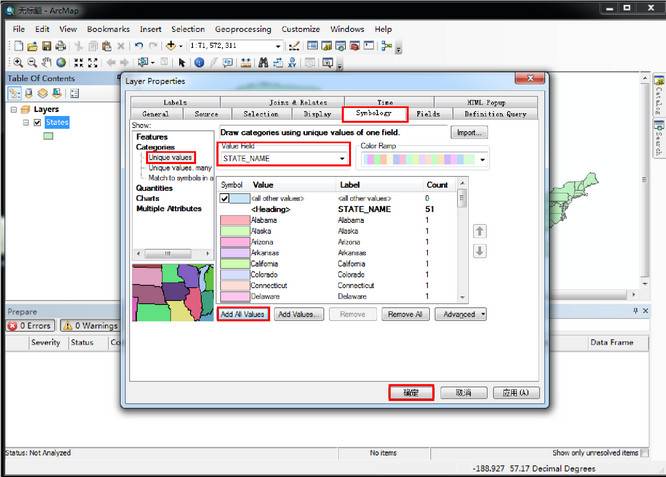Select the Zoom In tool

(18, 63)
